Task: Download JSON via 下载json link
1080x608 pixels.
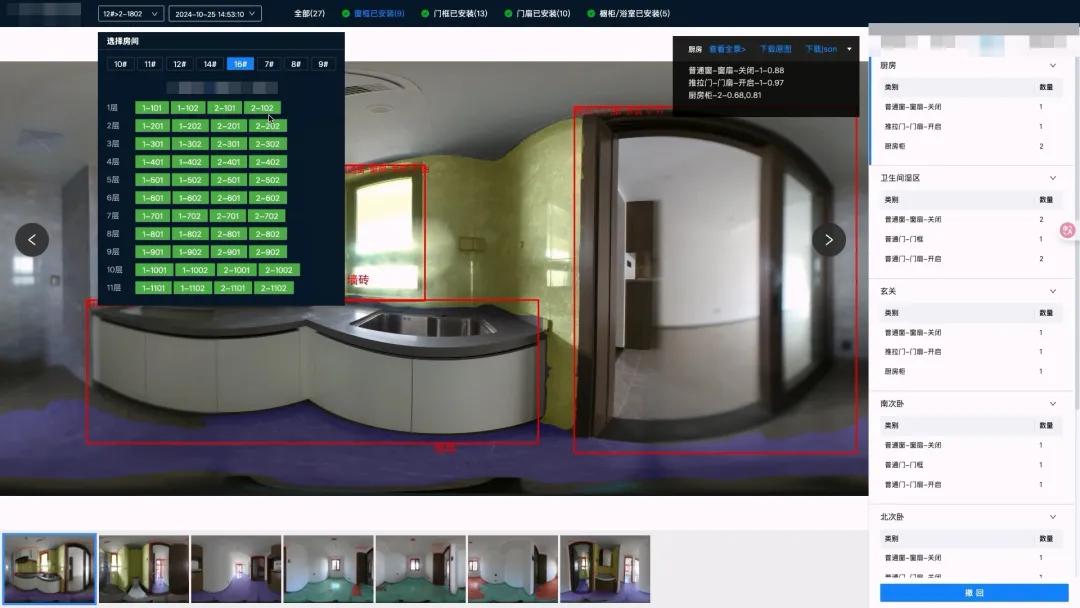Action: point(821,48)
